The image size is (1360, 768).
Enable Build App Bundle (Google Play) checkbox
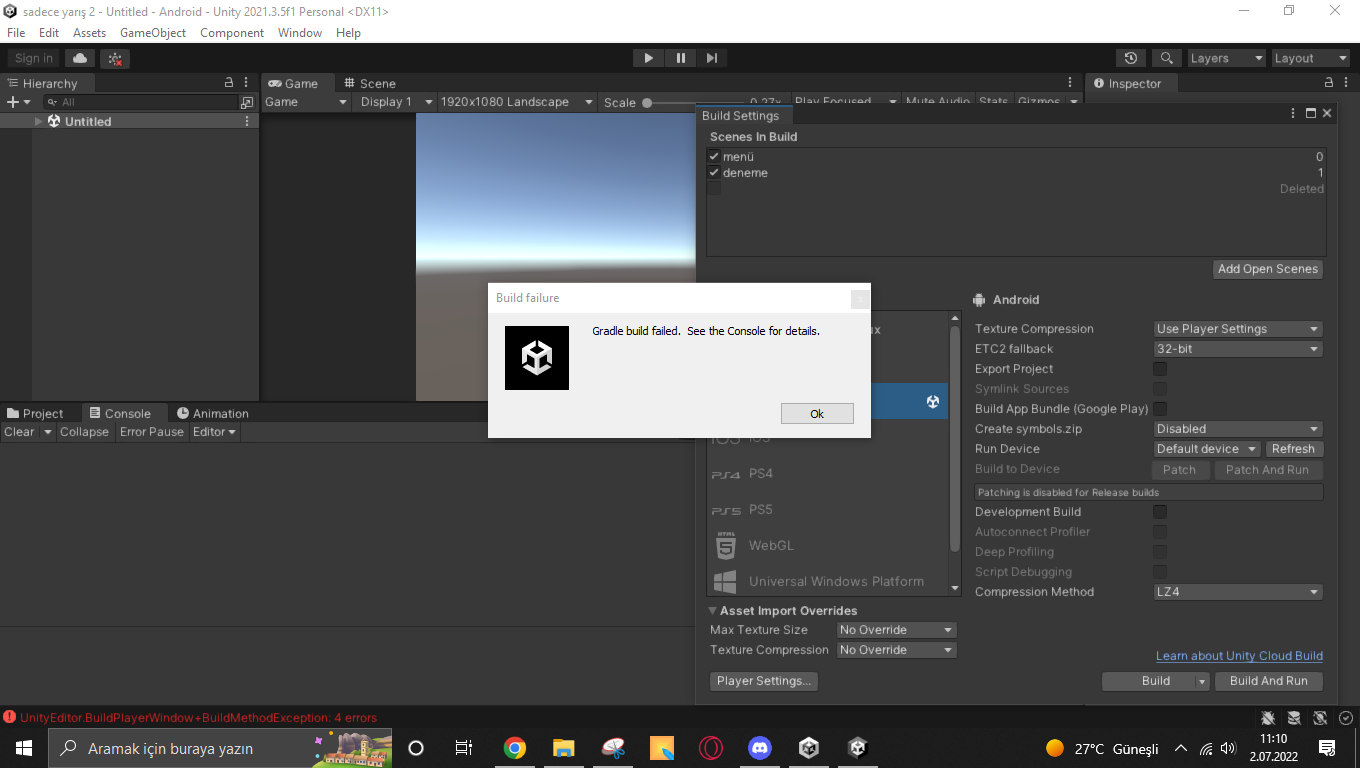pos(1160,409)
